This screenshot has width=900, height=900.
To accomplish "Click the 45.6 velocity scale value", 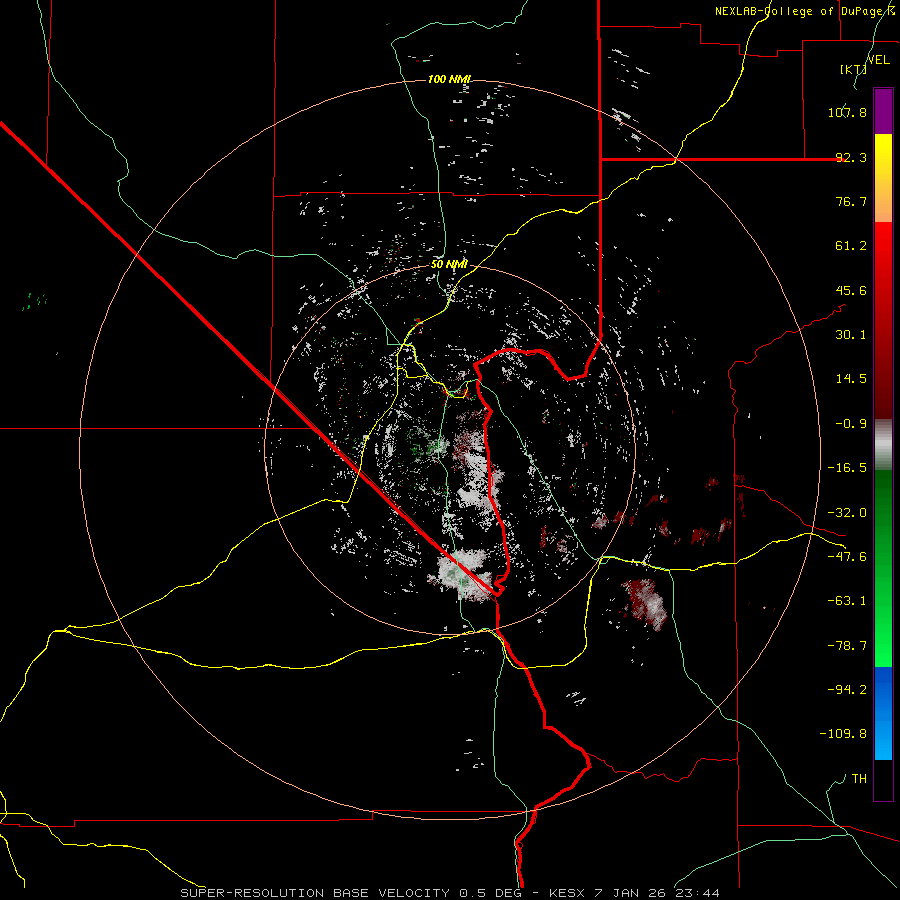I will [x=851, y=290].
